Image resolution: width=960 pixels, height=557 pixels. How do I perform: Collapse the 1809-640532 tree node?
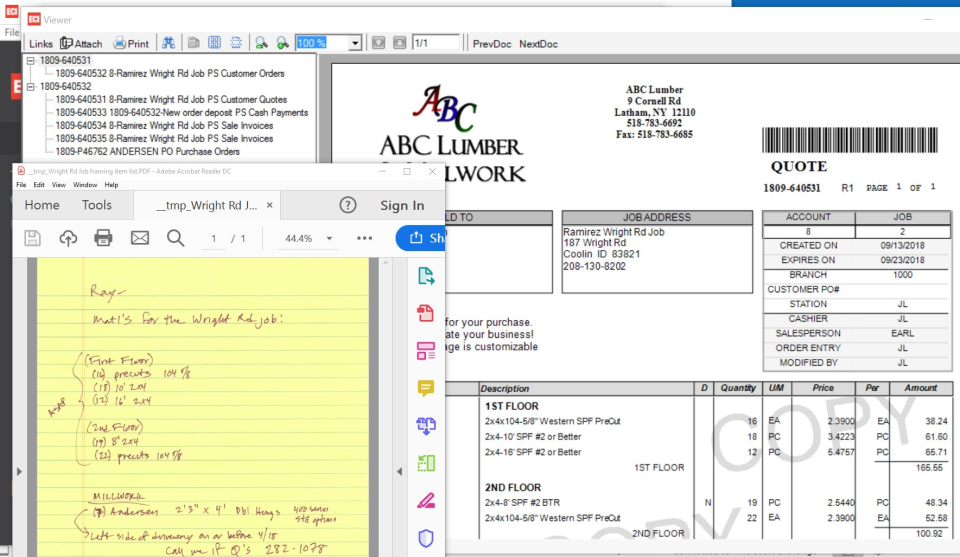pos(31,86)
